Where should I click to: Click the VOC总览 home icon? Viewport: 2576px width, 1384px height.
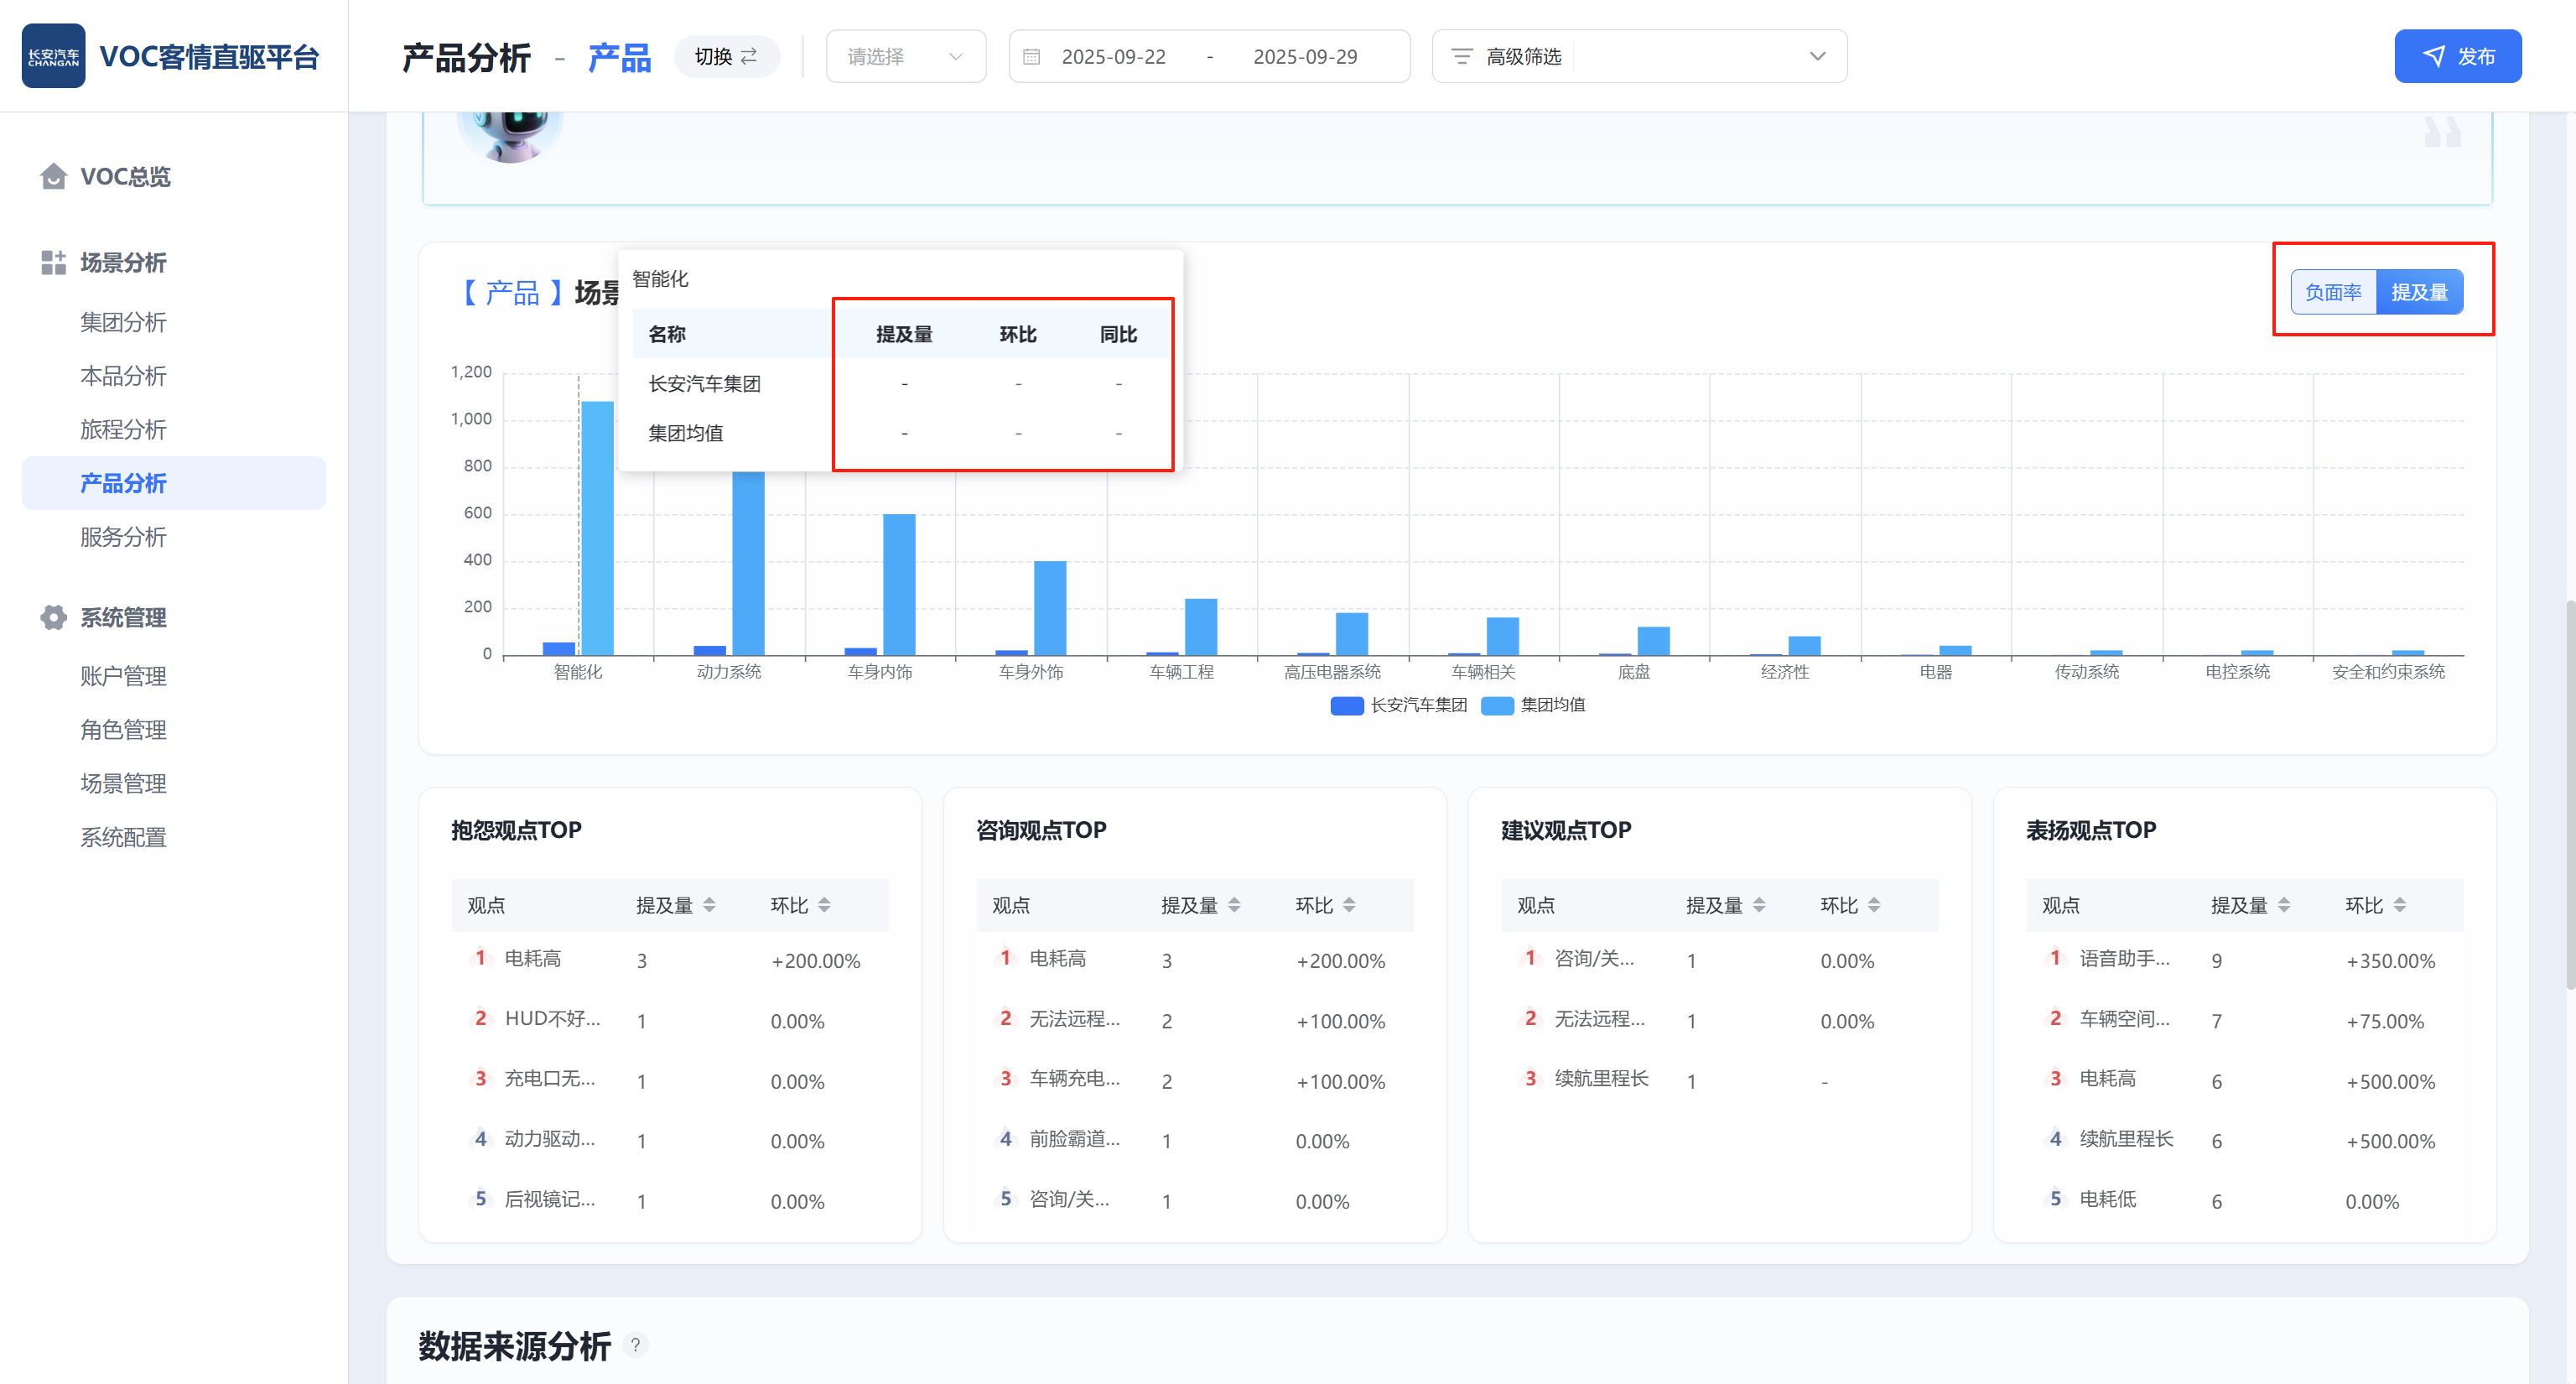53,177
